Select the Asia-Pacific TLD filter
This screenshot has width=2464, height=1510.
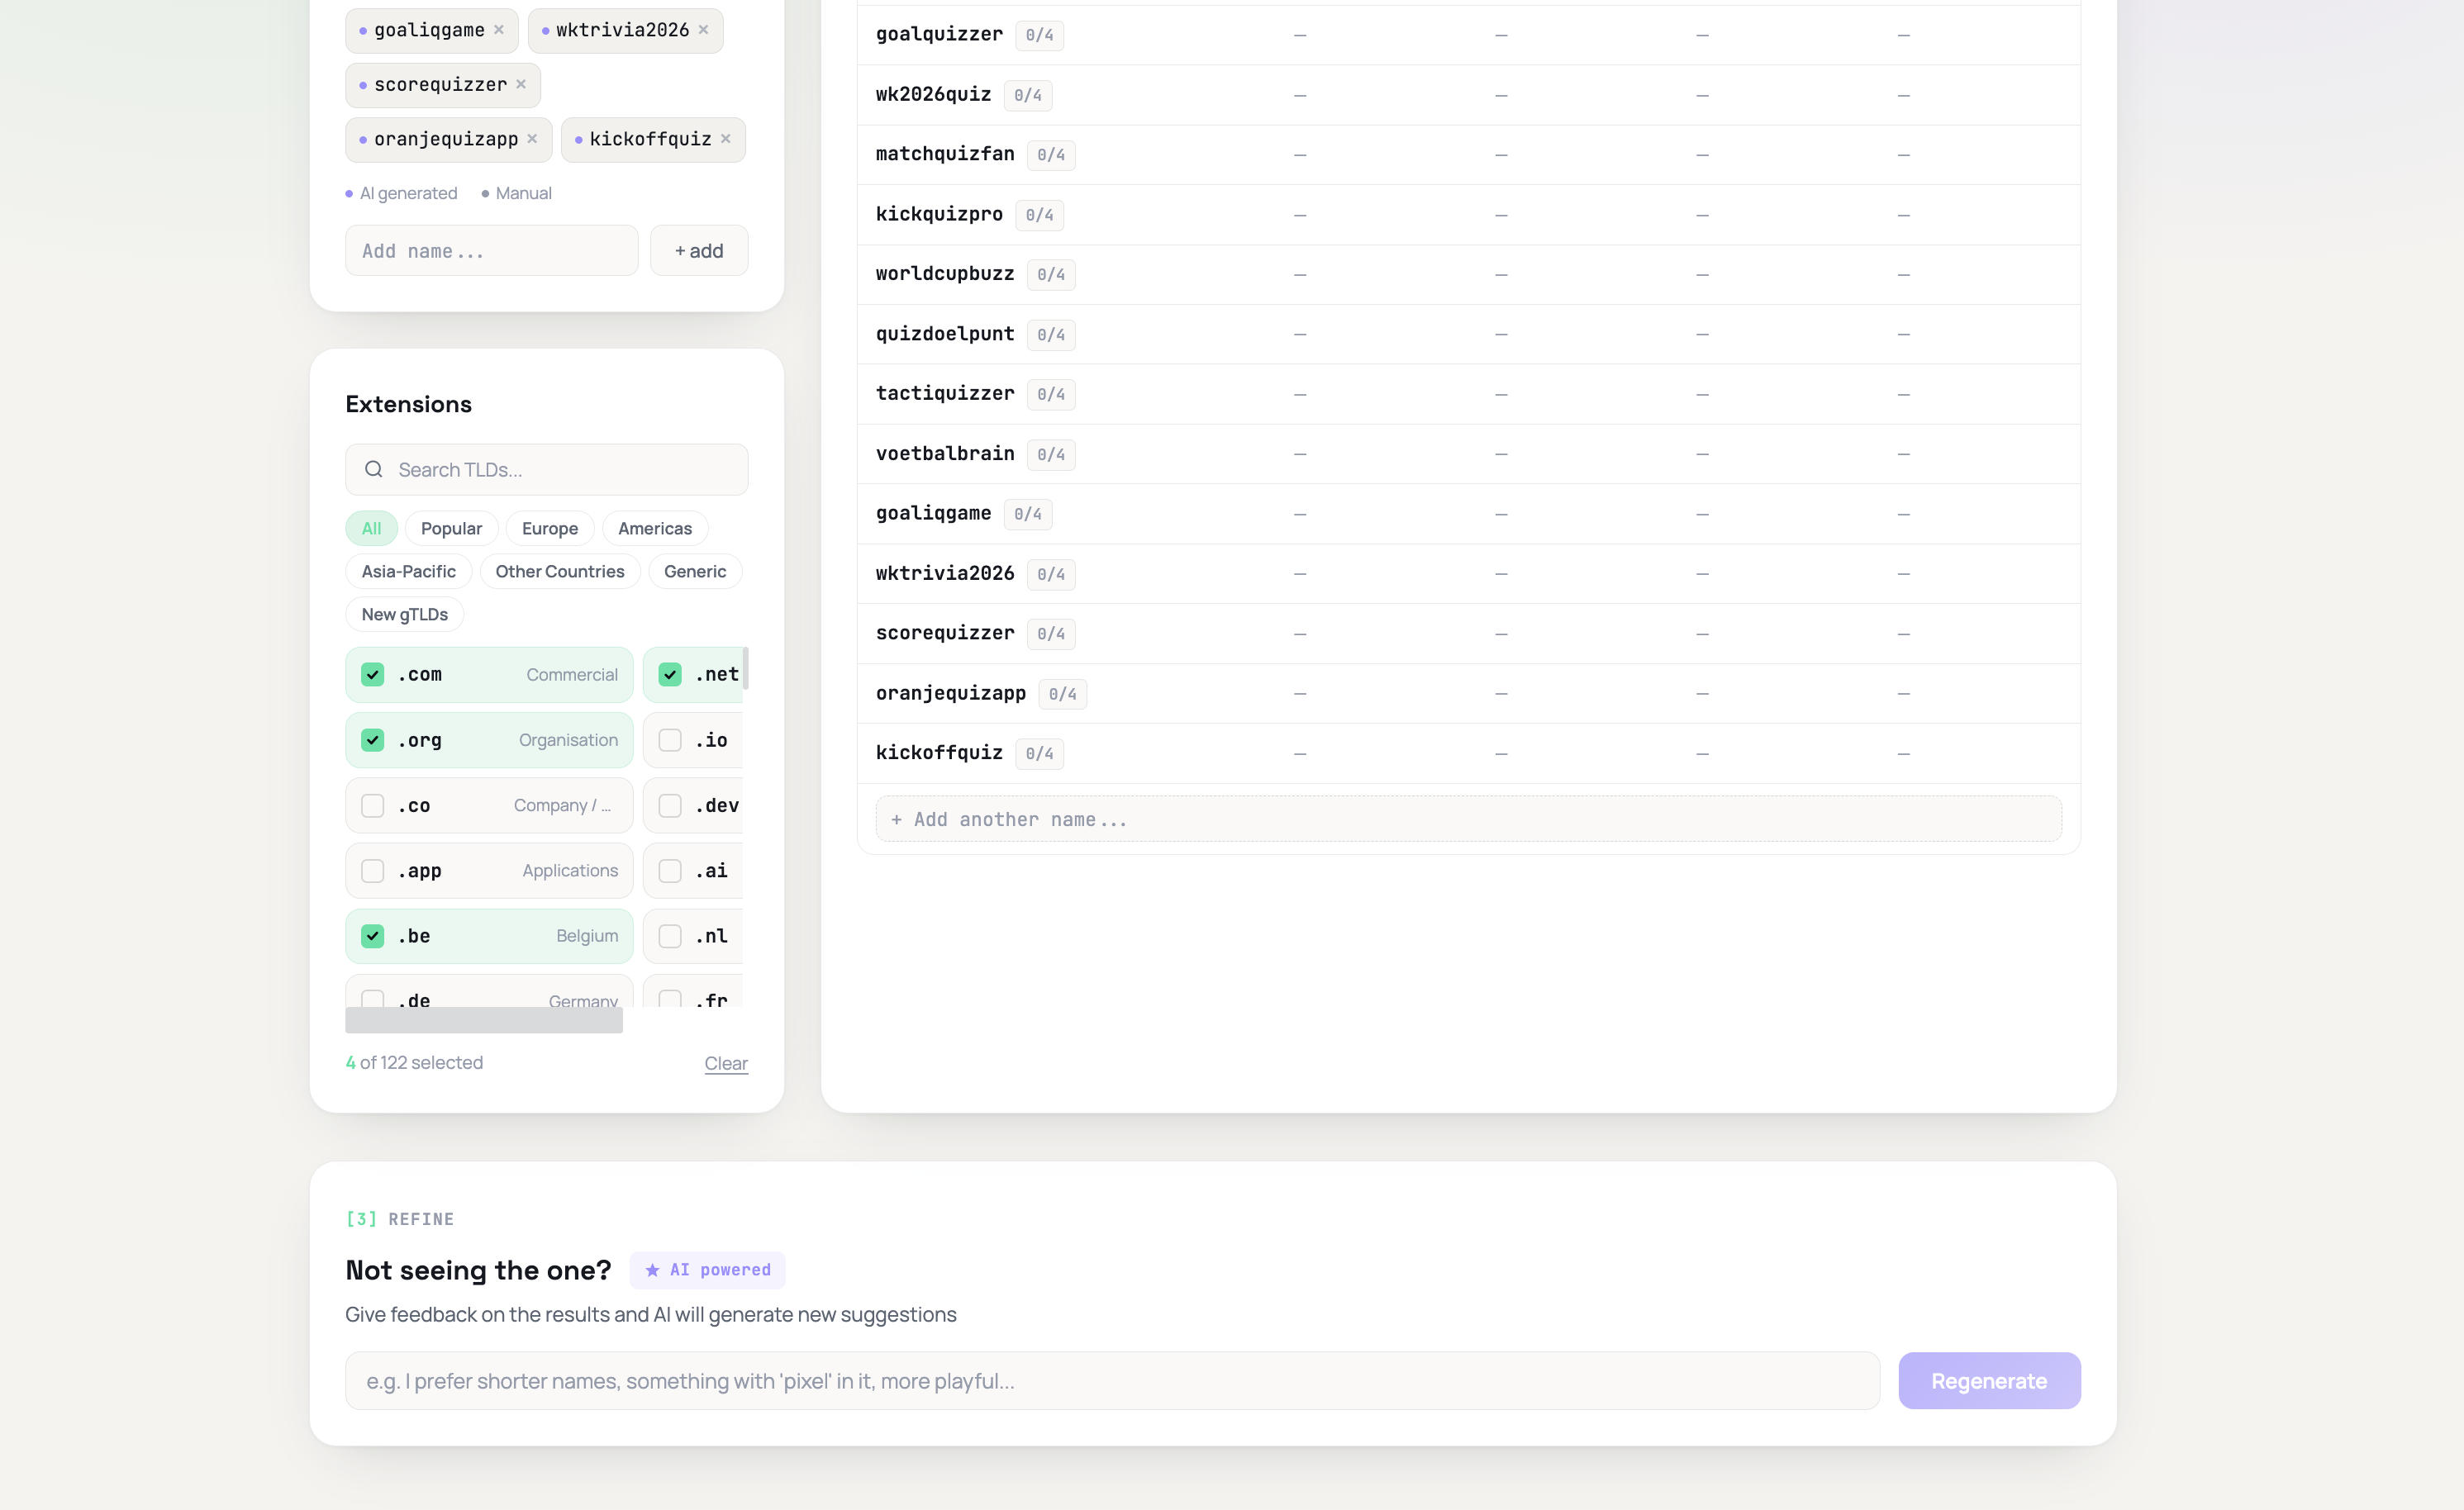(x=408, y=572)
